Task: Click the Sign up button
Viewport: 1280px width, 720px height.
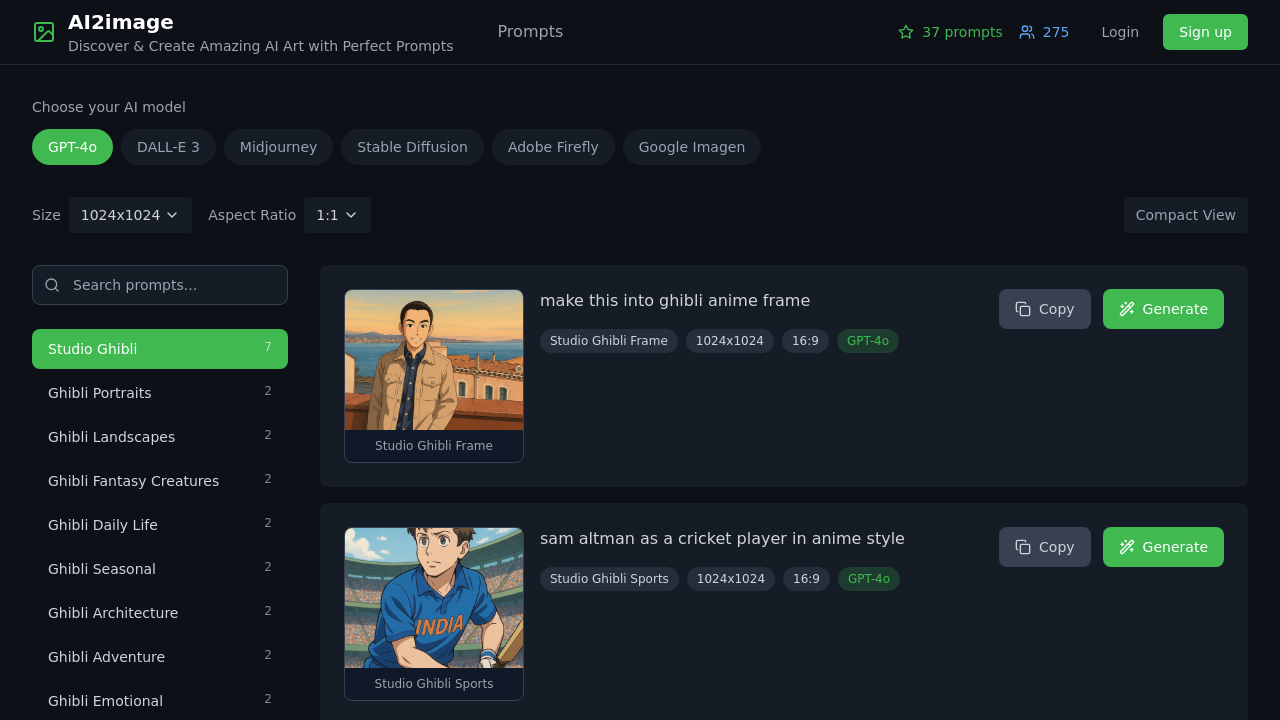Action: 1204,31
